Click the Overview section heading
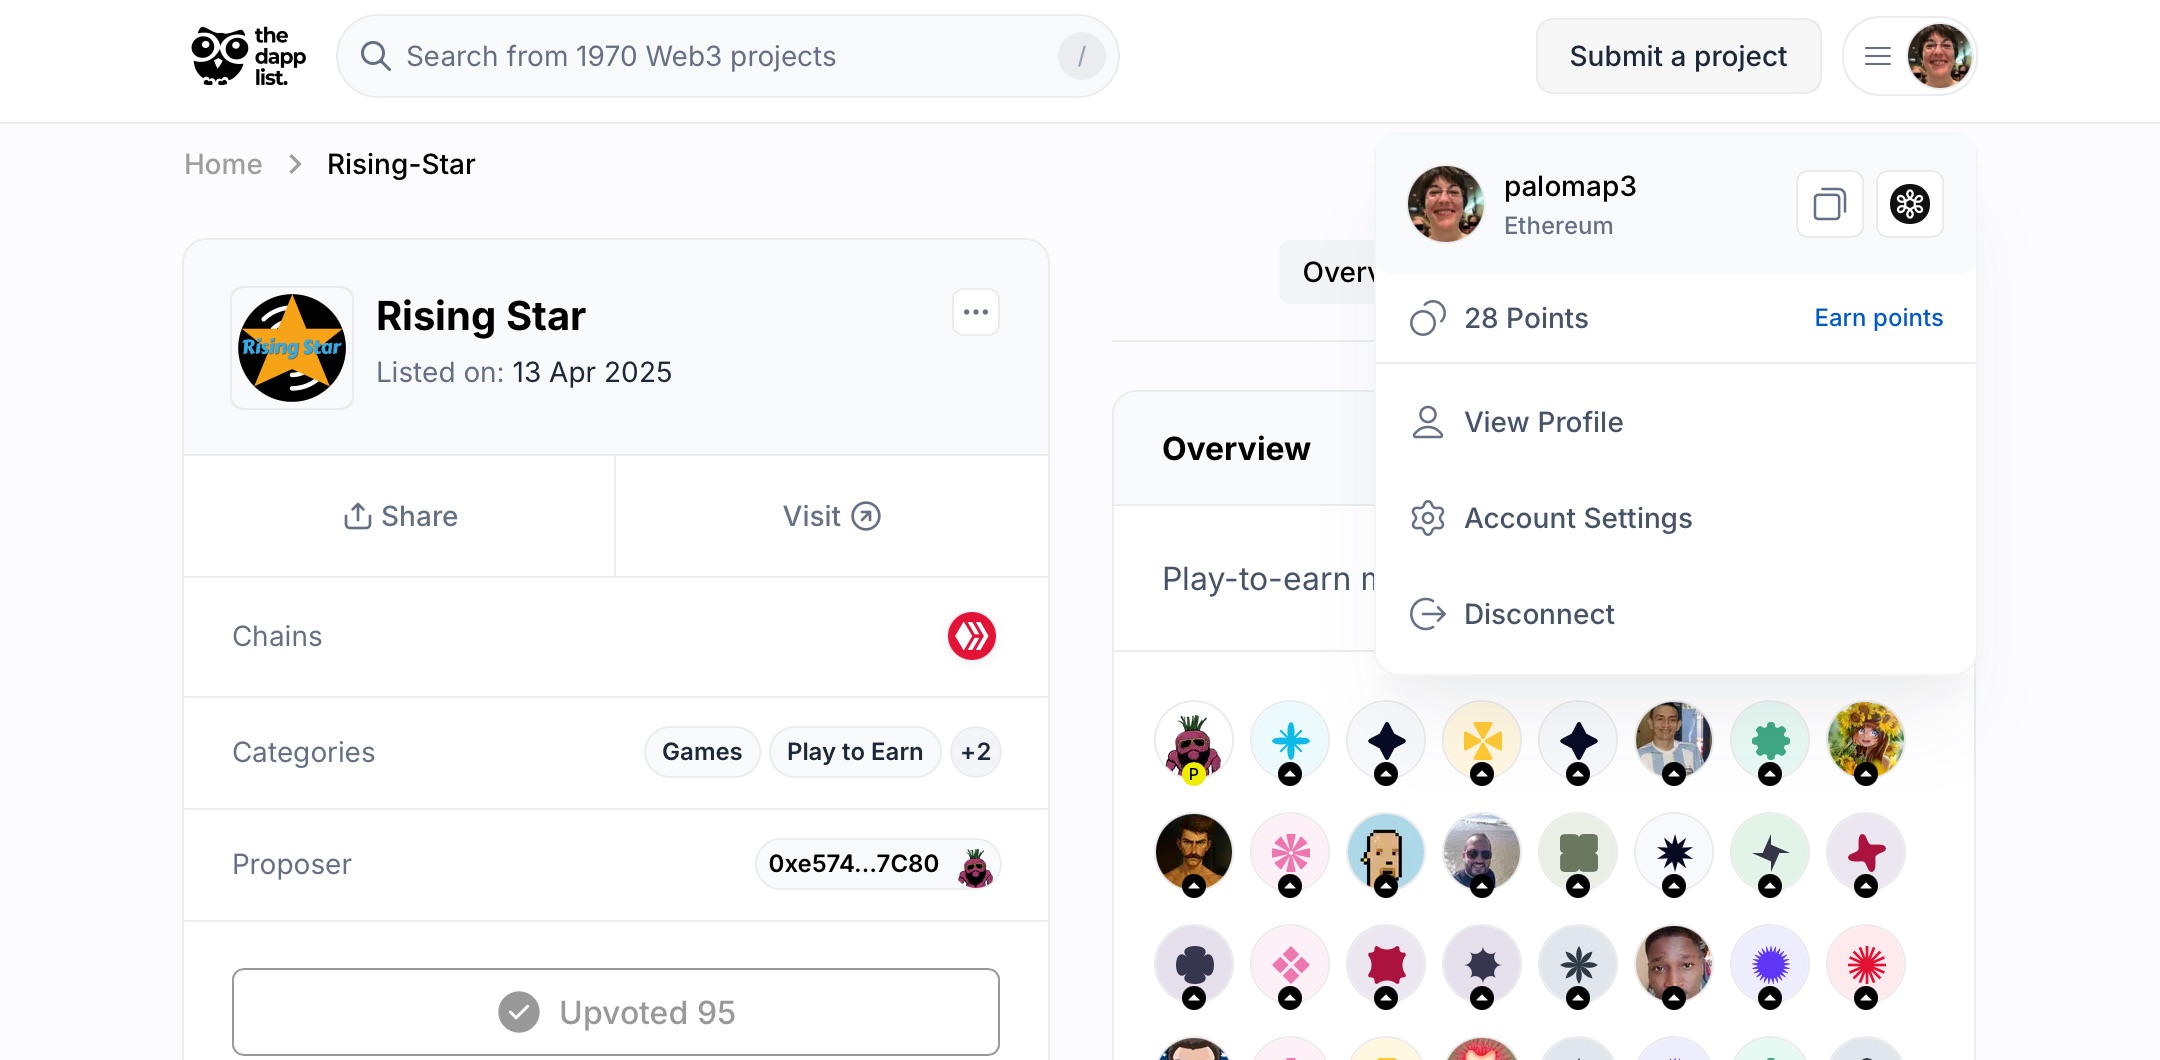The image size is (2160, 1060). tap(1236, 449)
